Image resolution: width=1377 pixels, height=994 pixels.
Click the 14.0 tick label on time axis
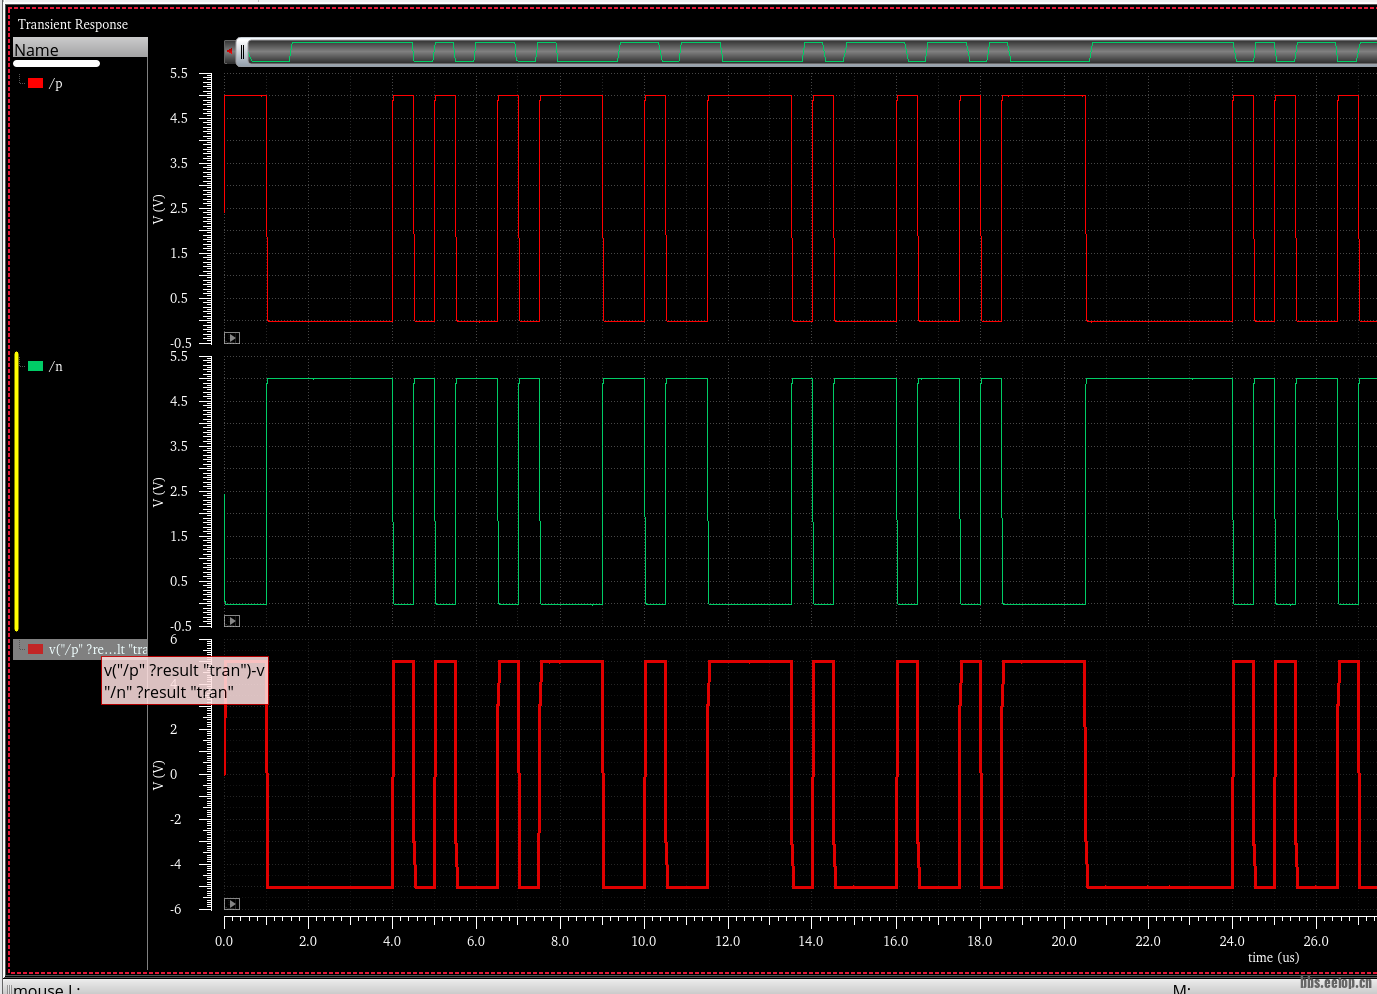[x=811, y=941]
